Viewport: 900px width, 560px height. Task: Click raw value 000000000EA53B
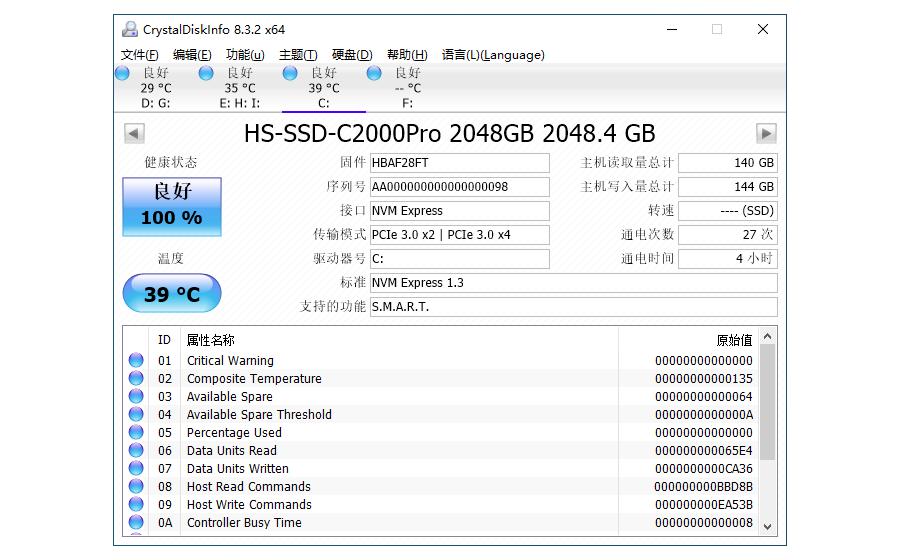(704, 505)
